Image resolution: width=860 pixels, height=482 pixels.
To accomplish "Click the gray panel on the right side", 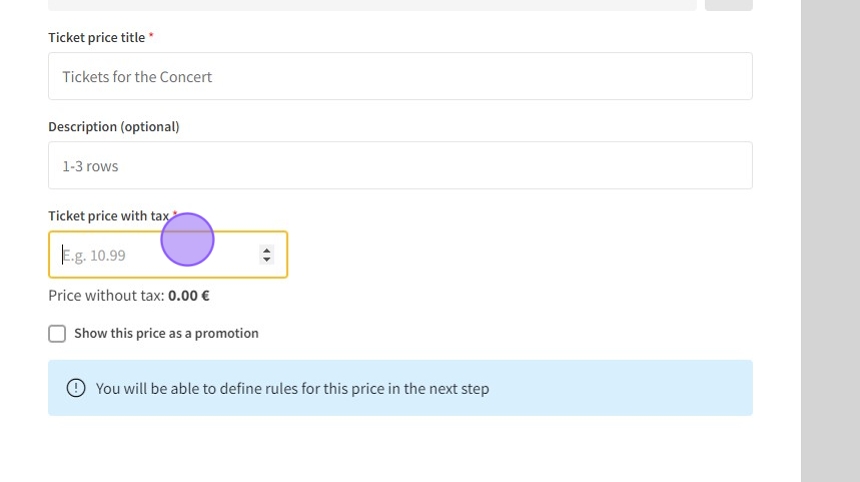I will 830,240.
